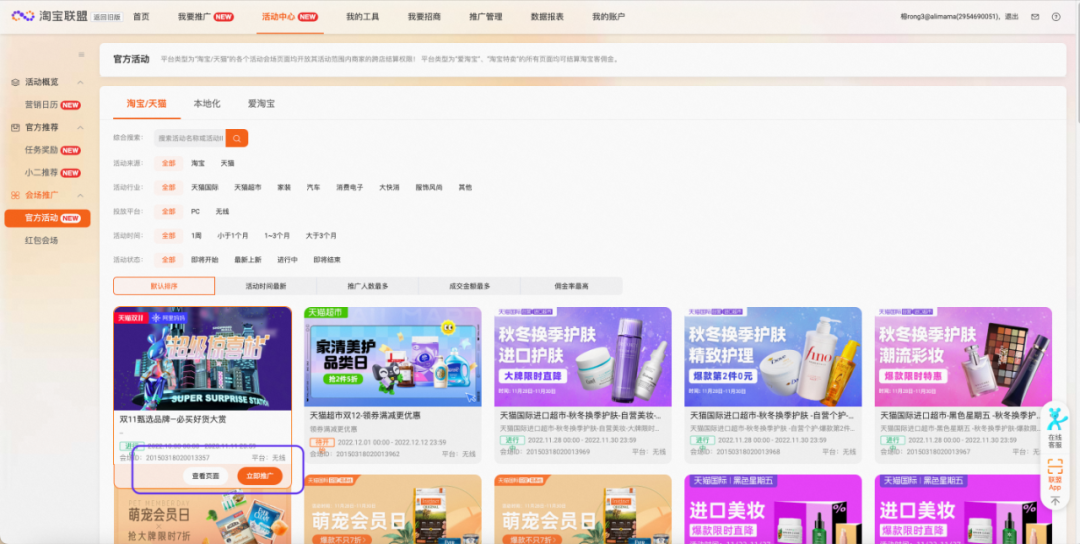Filter 活动行业 by 其他
This screenshot has width=1080, height=544.
click(466, 187)
